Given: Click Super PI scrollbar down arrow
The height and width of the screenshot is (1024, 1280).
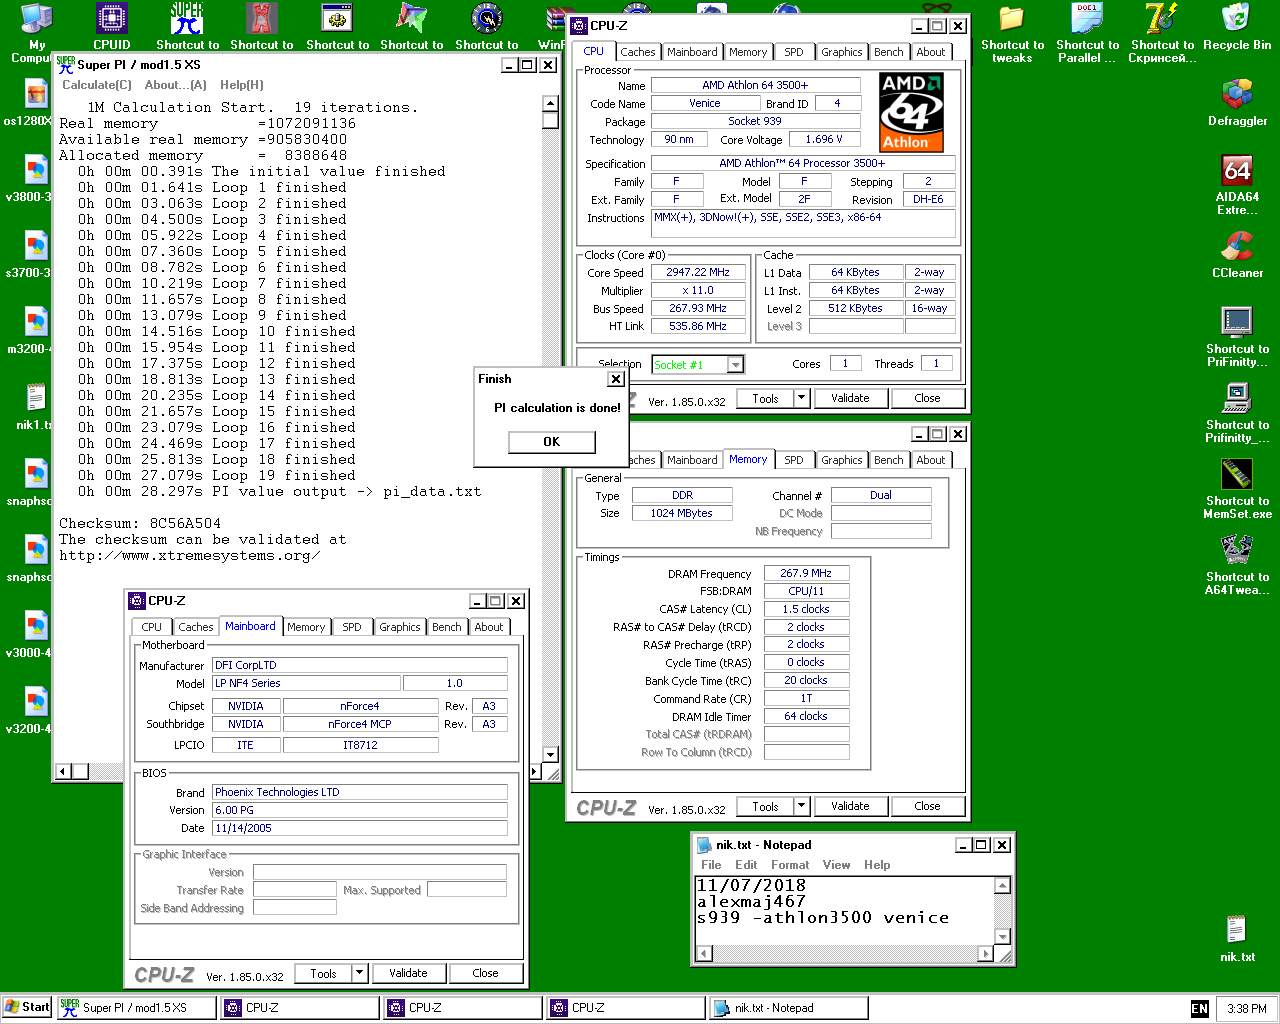Looking at the screenshot, I should (x=550, y=755).
